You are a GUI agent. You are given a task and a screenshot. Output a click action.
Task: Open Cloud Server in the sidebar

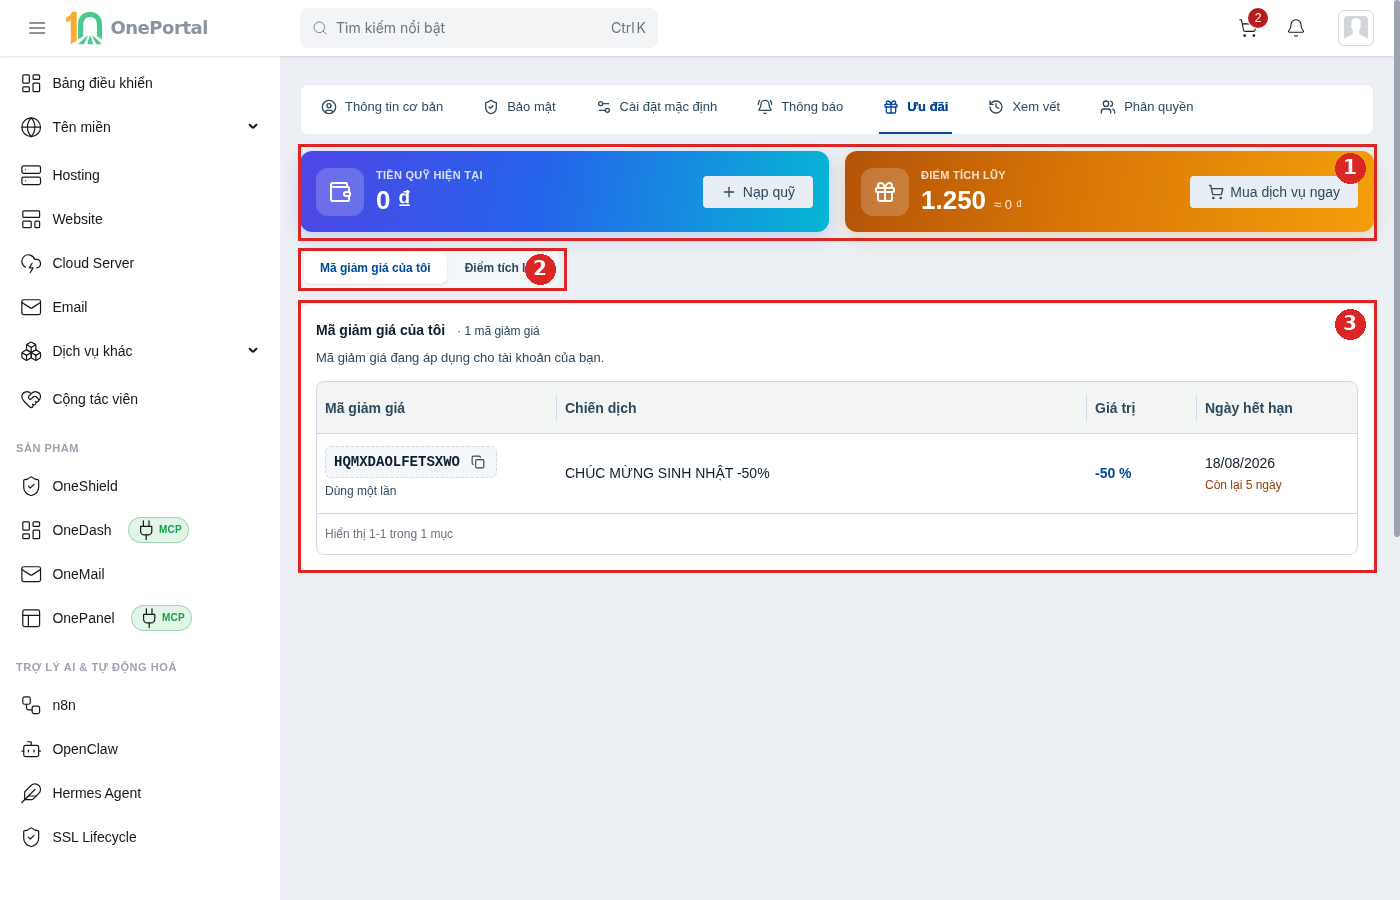(140, 263)
